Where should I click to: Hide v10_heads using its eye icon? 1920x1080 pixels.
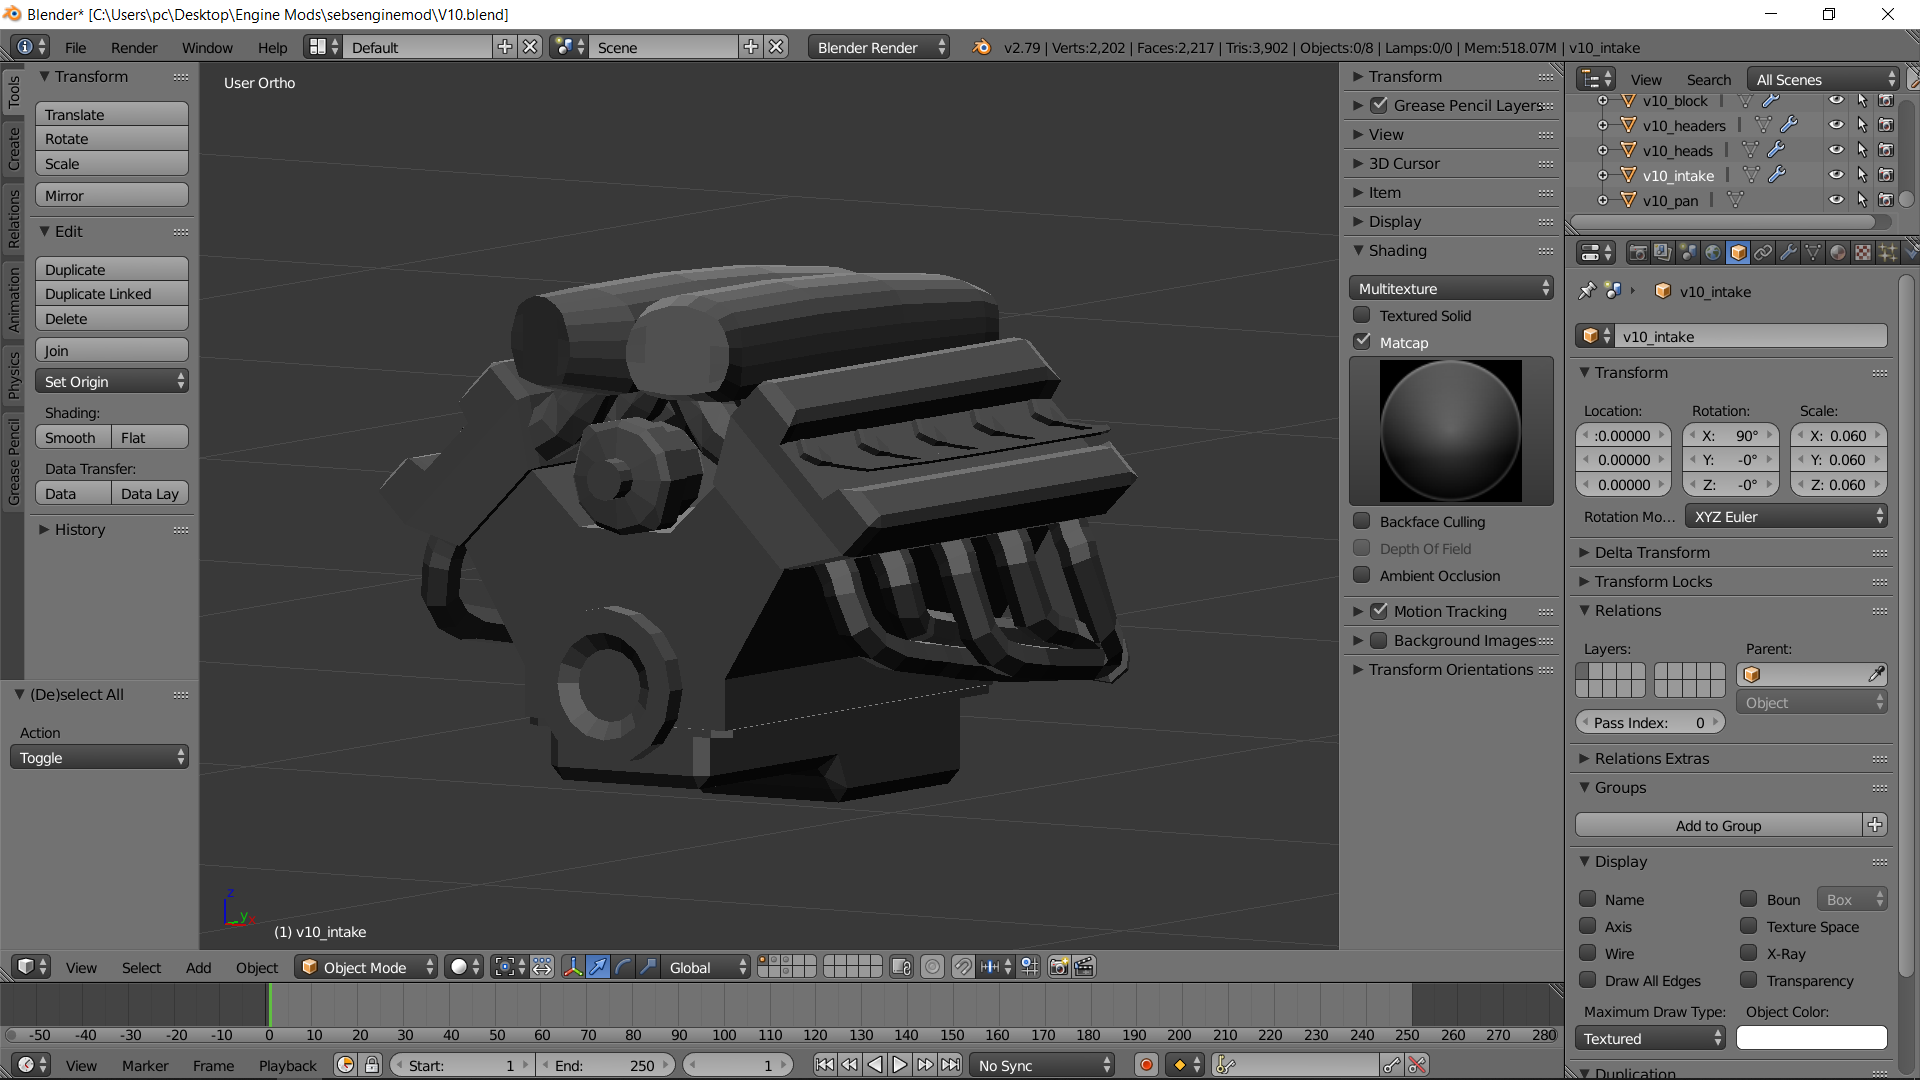pos(1836,150)
